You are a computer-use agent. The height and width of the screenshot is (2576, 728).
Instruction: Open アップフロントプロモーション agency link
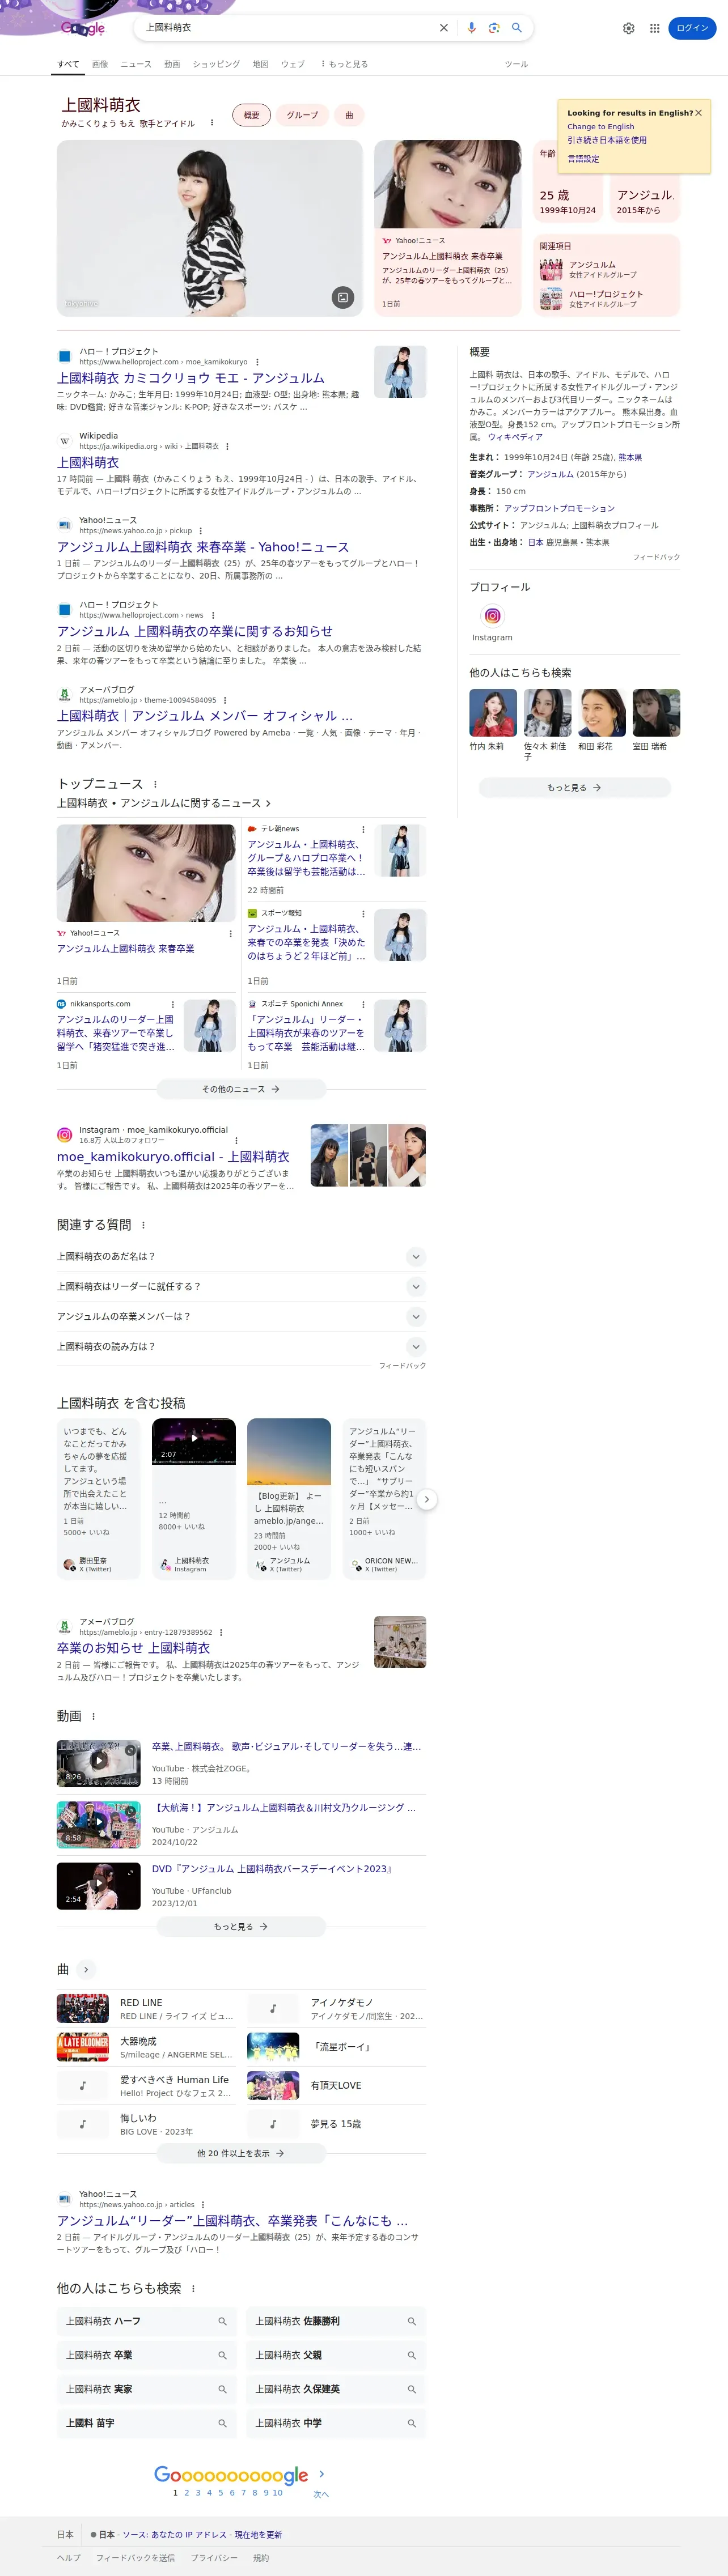559,508
